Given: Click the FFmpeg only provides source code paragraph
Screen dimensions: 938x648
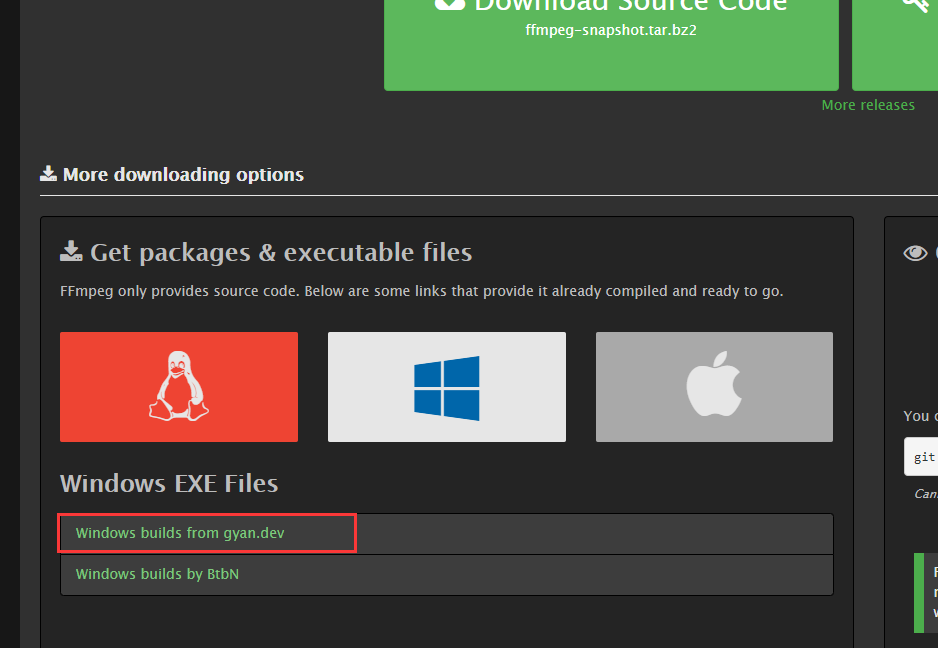Looking at the screenshot, I should coord(422,291).
